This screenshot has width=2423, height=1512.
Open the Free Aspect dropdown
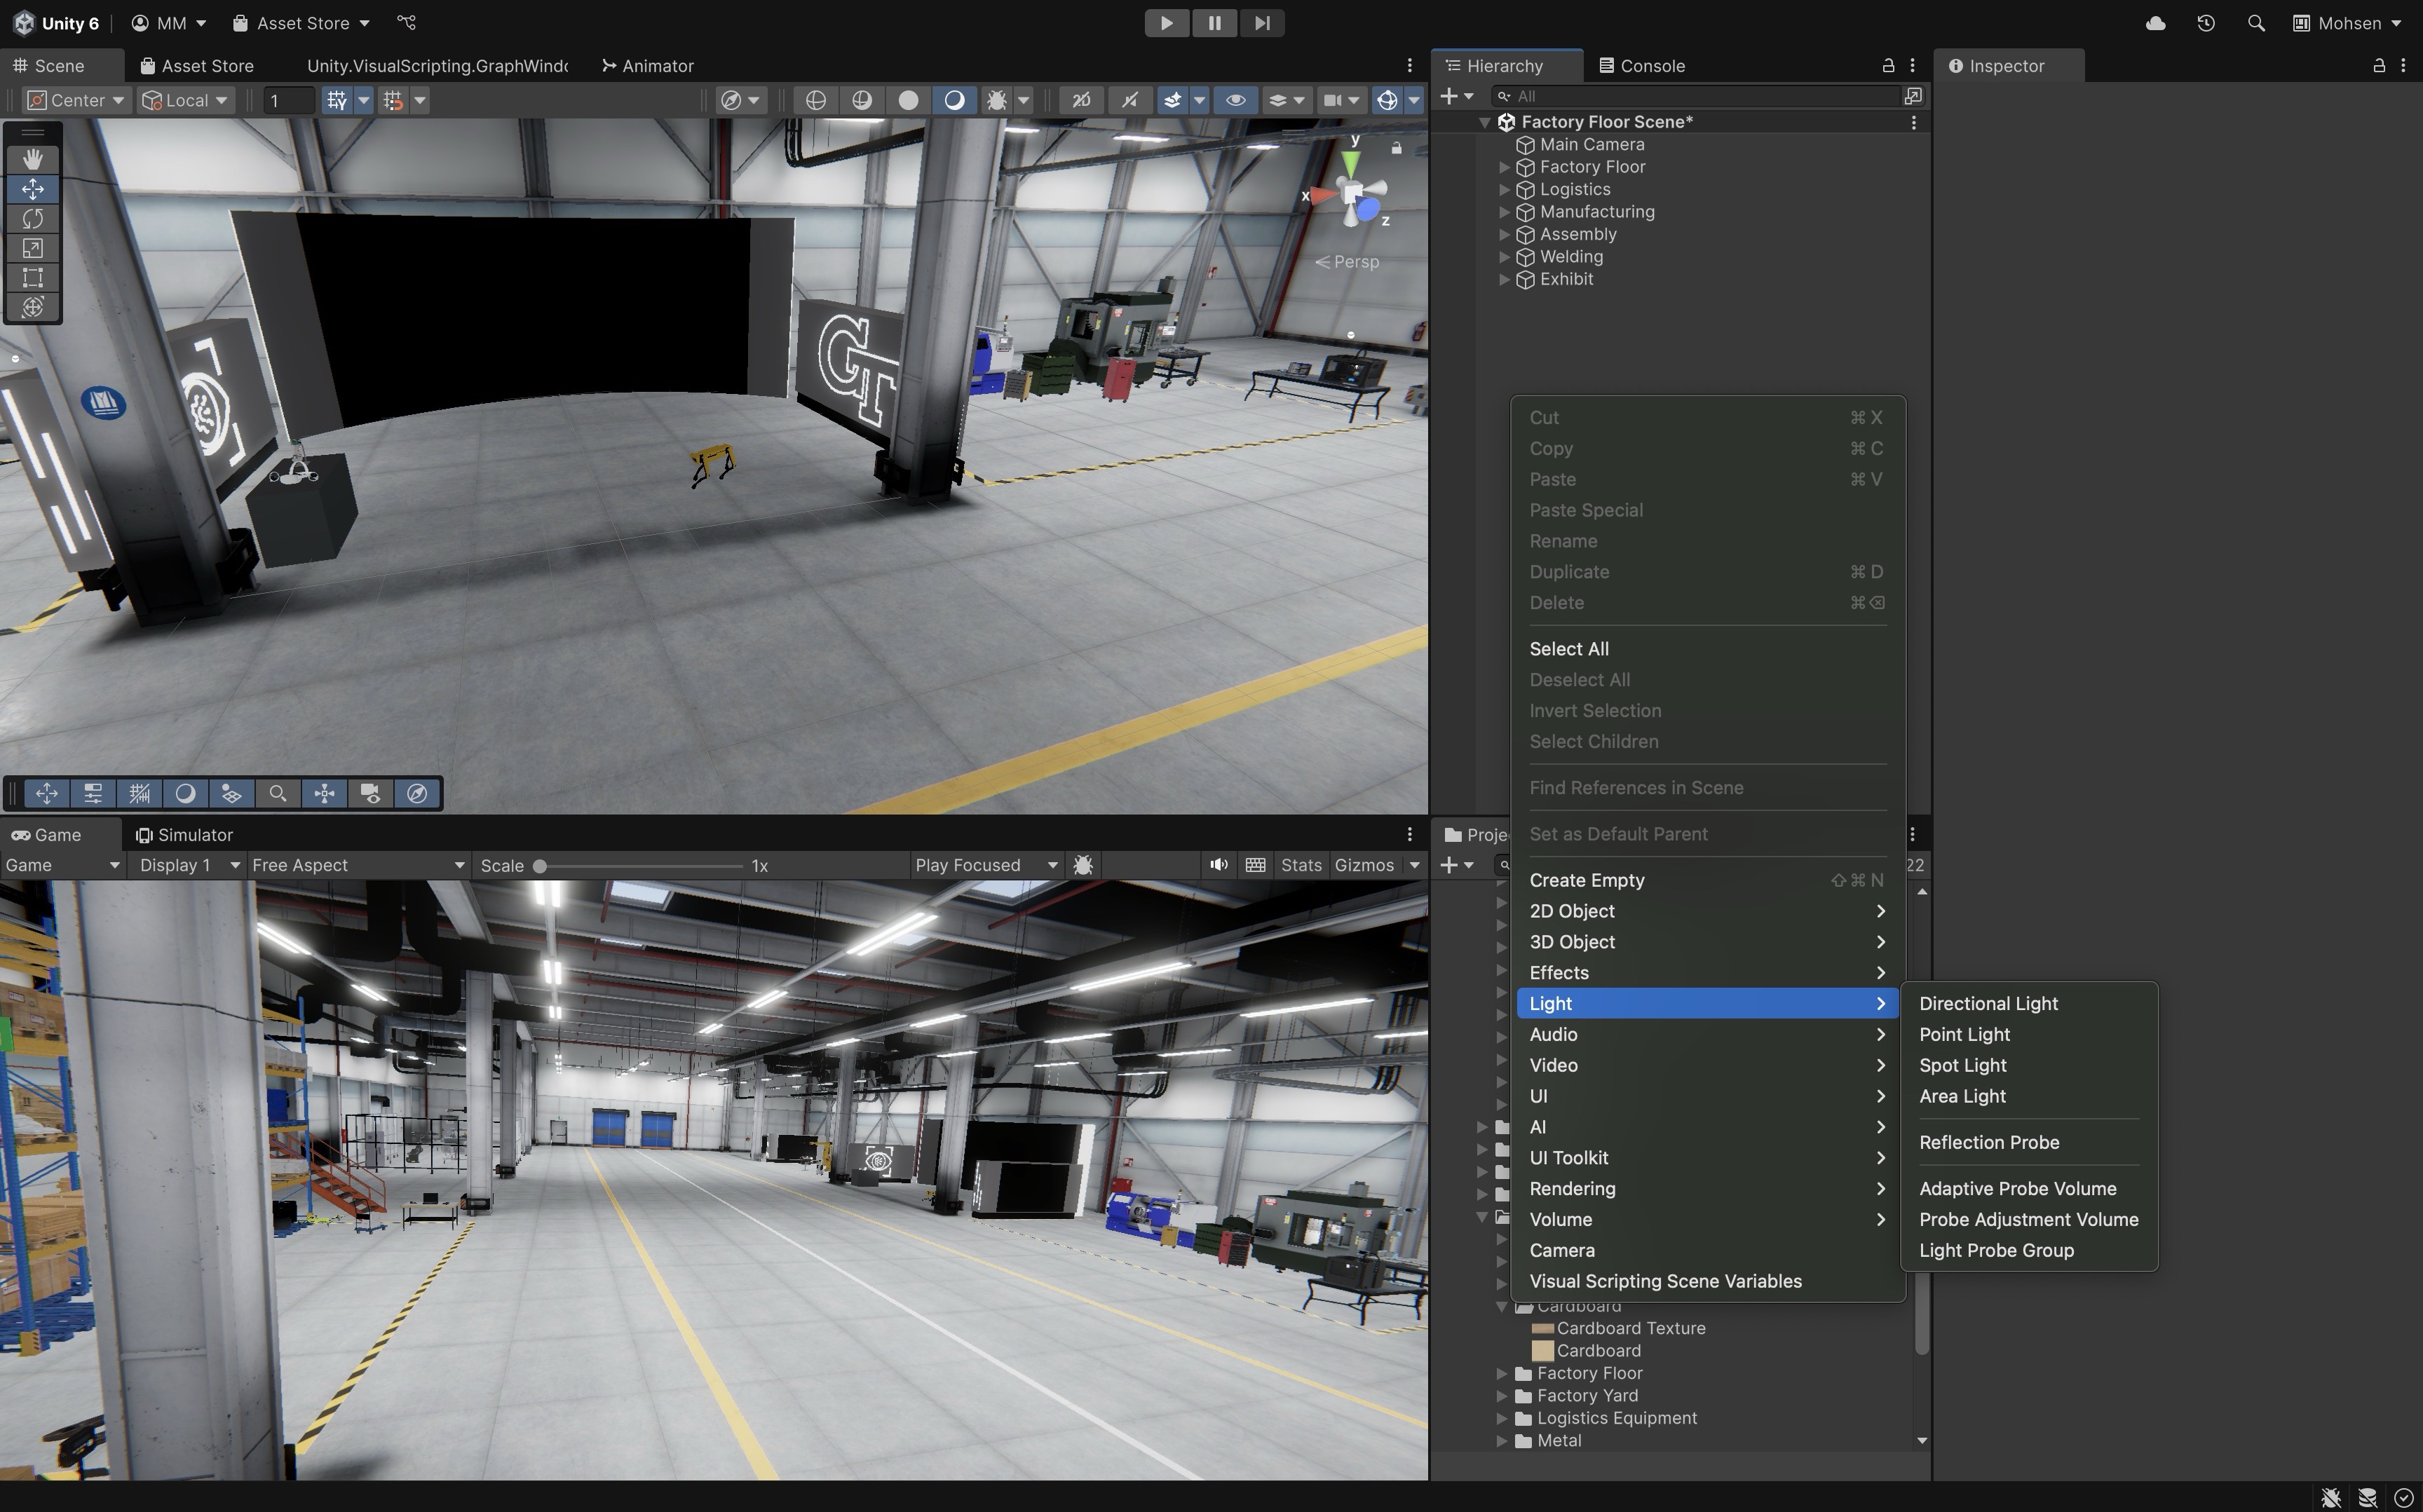click(358, 865)
